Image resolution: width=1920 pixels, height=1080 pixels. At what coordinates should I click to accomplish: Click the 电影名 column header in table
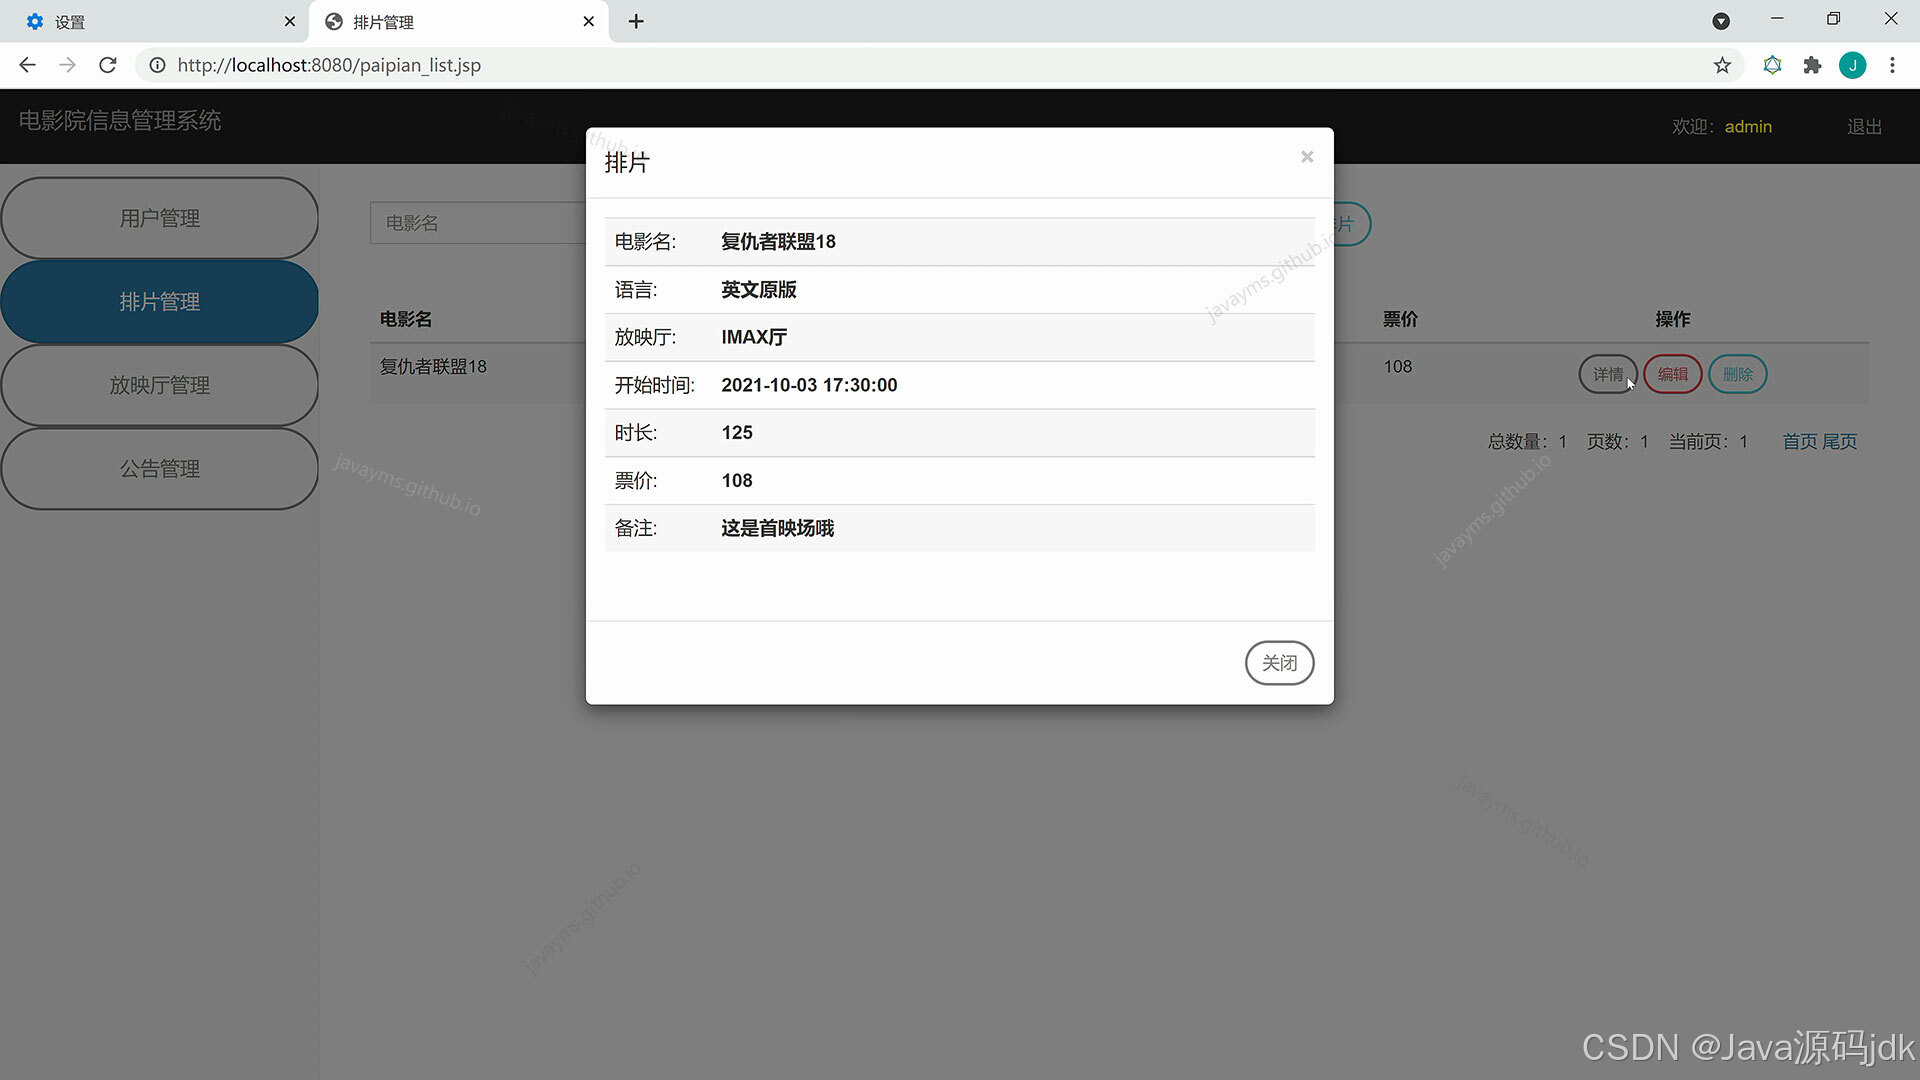tap(406, 319)
